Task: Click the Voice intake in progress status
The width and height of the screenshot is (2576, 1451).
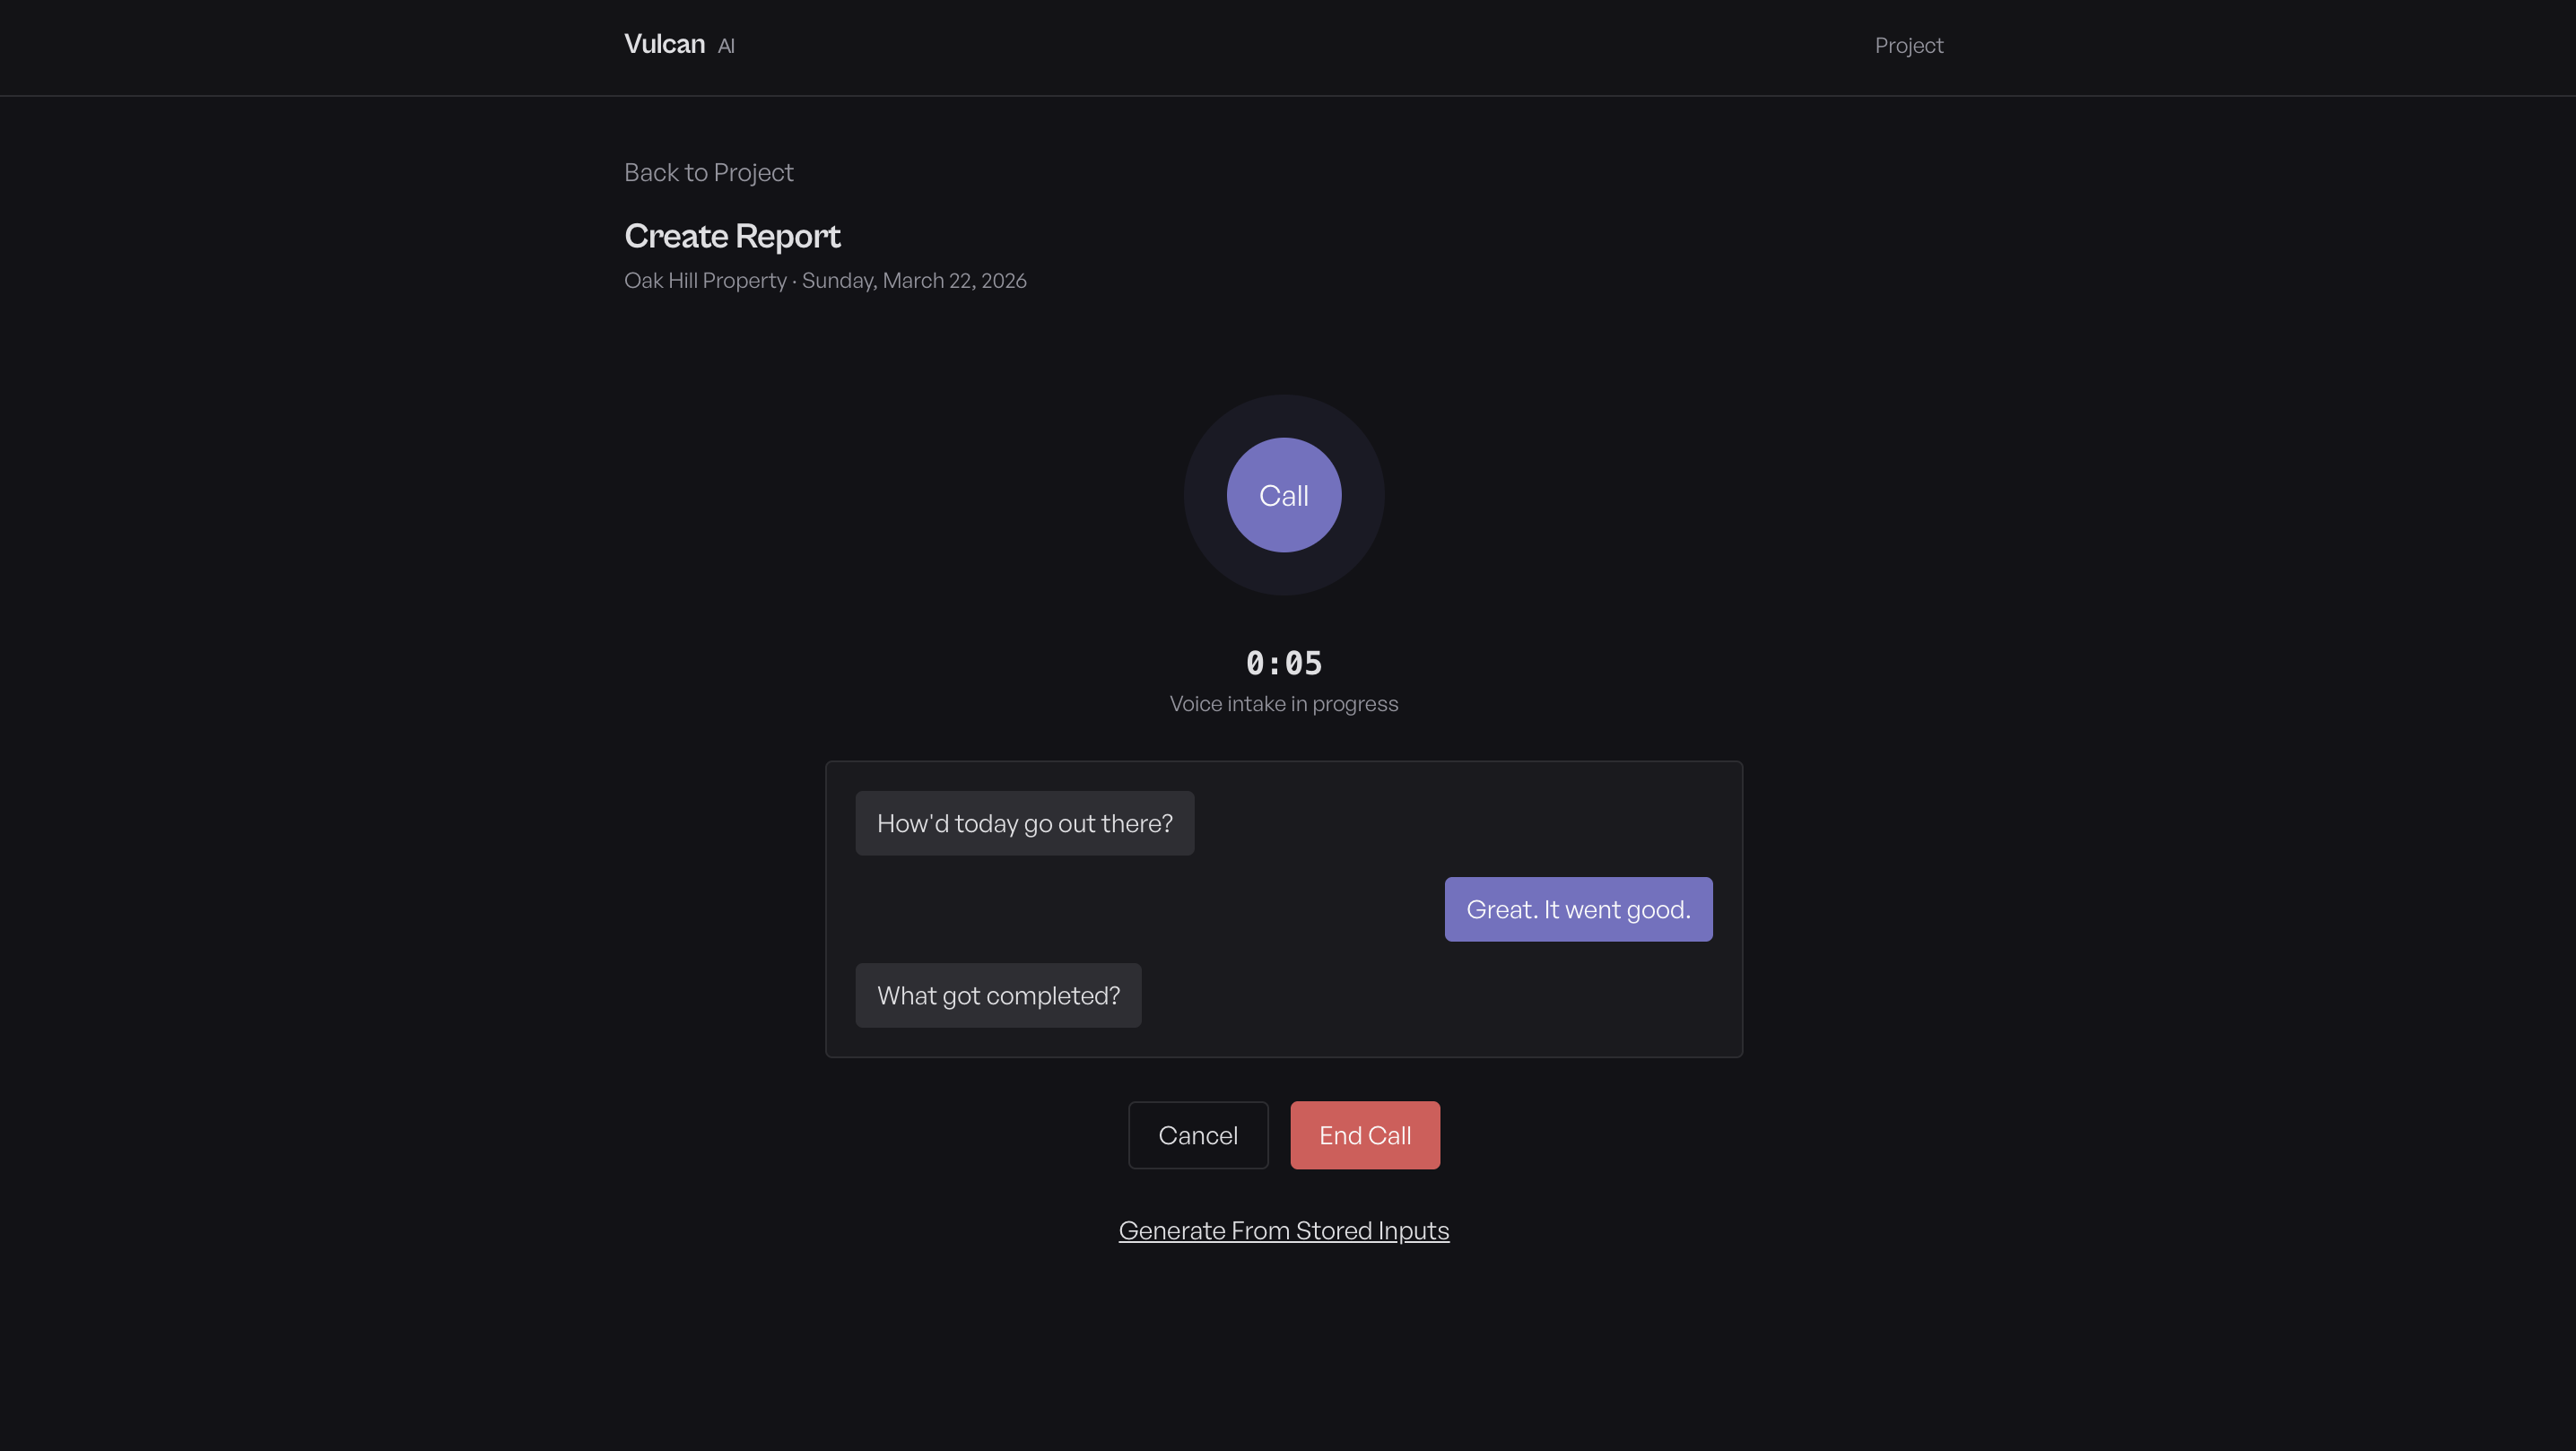Action: [1284, 703]
